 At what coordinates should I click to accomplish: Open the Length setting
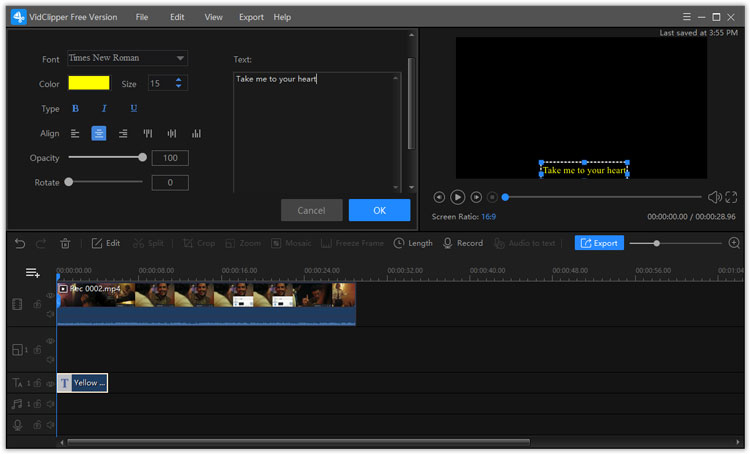[413, 244]
